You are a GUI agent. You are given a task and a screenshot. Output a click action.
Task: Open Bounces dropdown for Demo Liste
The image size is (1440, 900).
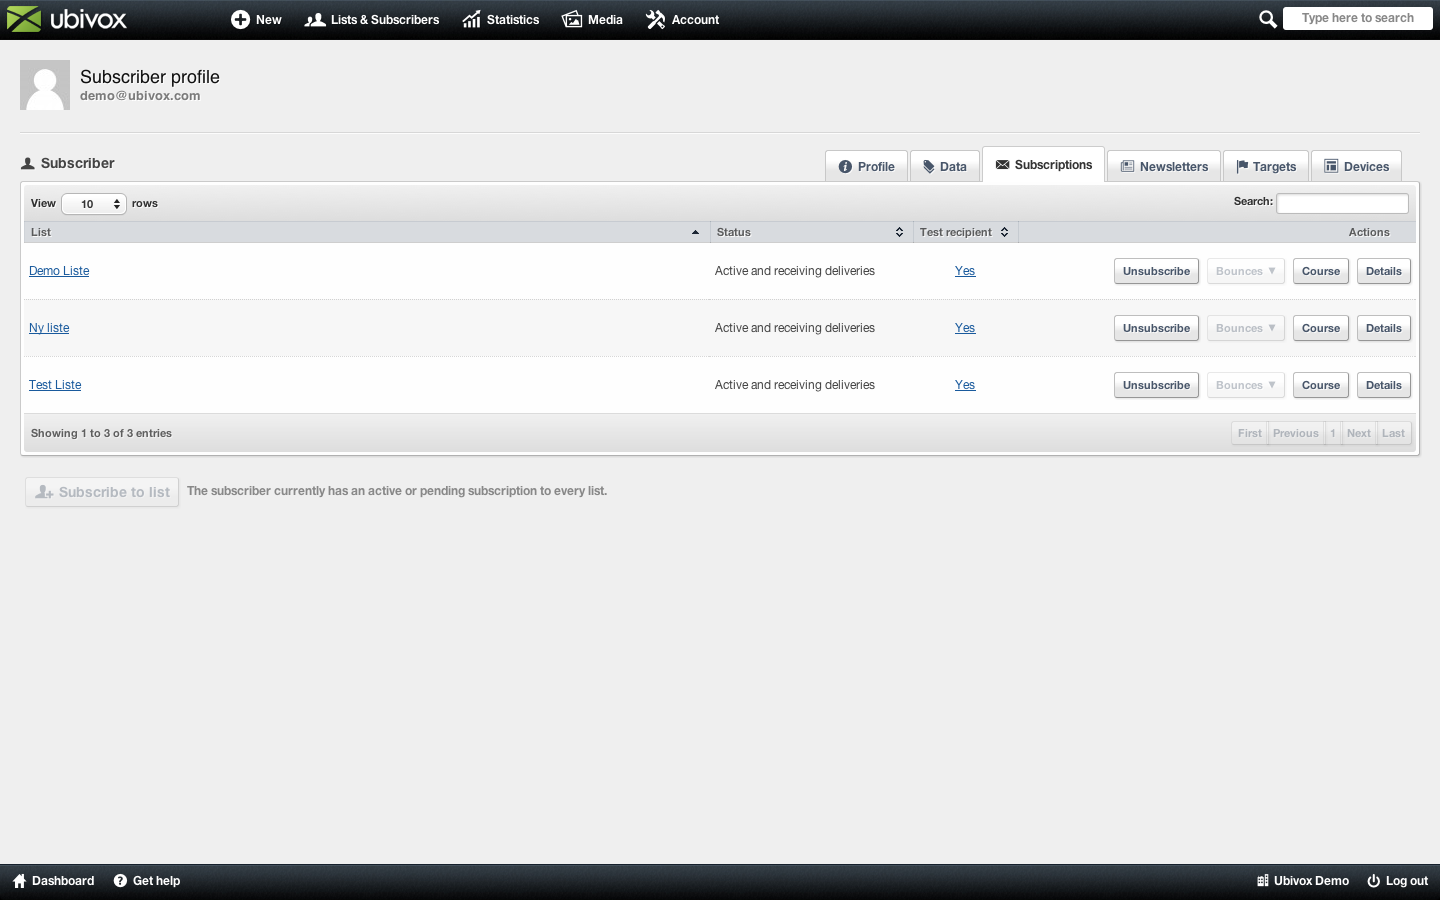click(x=1245, y=271)
